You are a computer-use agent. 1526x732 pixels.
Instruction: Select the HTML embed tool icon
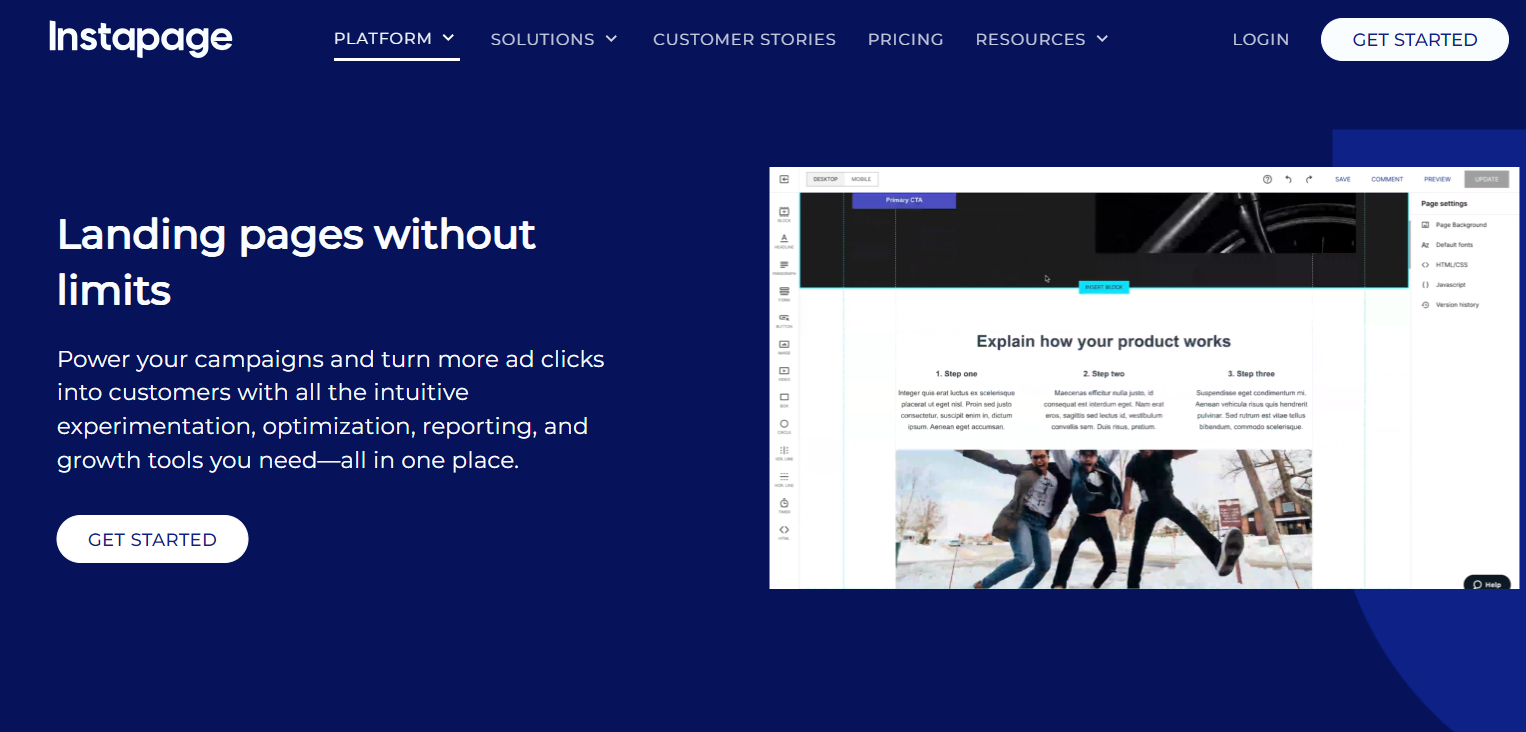click(x=784, y=532)
